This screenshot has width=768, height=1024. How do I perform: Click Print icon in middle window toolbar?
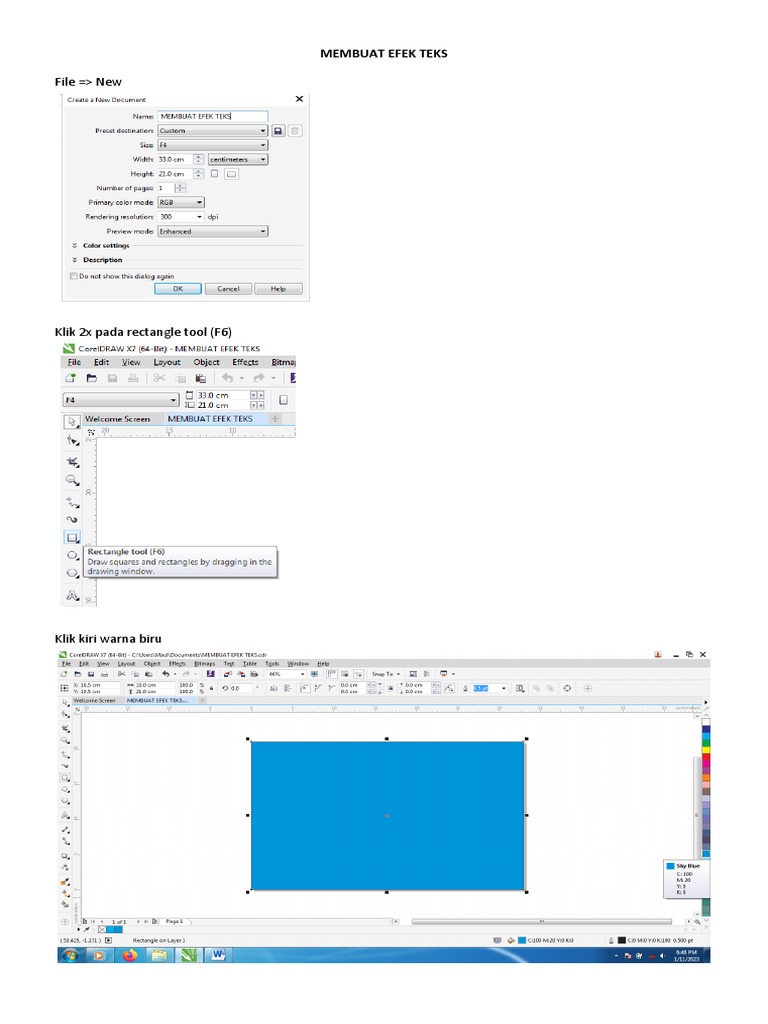[x=133, y=378]
